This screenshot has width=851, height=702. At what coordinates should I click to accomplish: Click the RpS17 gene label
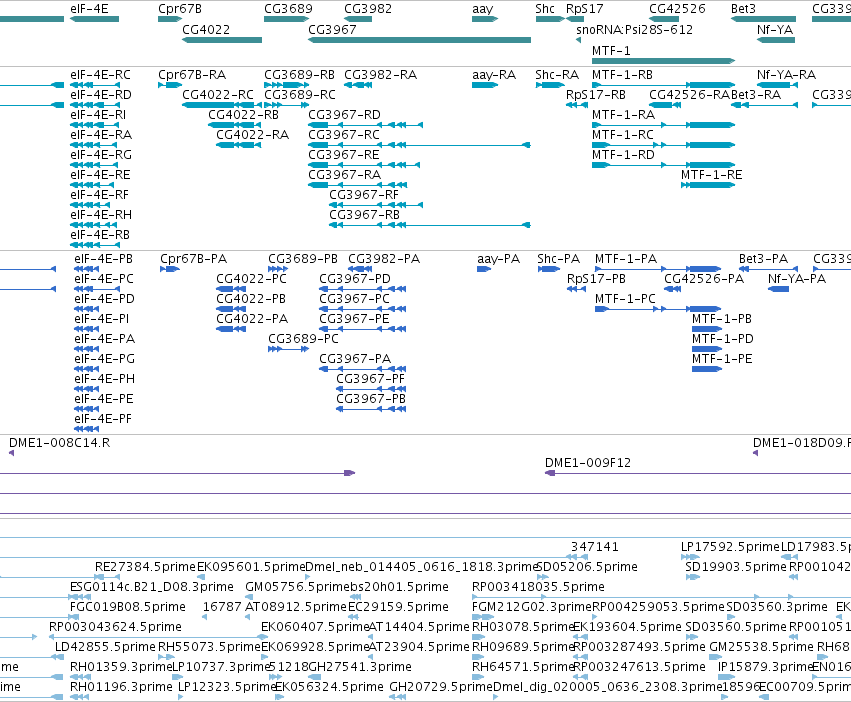coord(585,9)
